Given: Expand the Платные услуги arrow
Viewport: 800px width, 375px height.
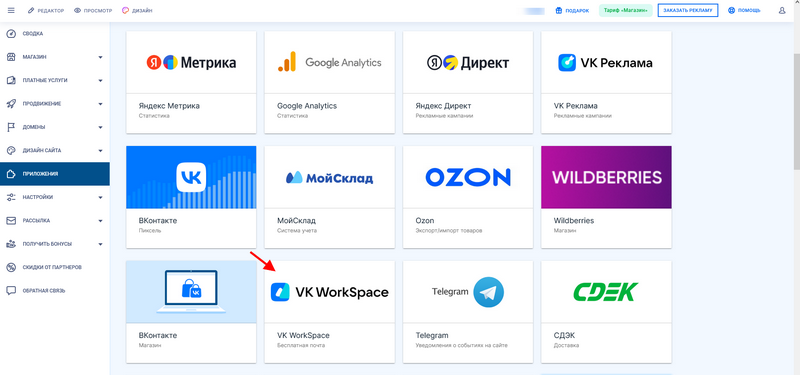Looking at the screenshot, I should 101,81.
